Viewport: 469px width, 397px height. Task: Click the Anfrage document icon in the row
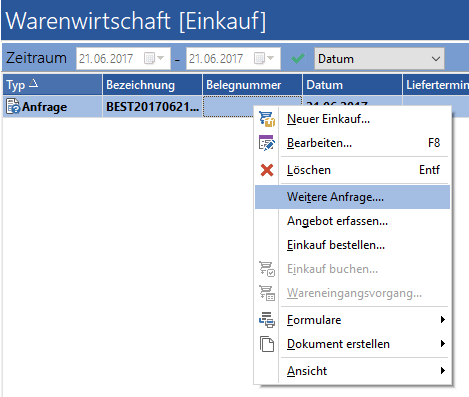pos(13,107)
